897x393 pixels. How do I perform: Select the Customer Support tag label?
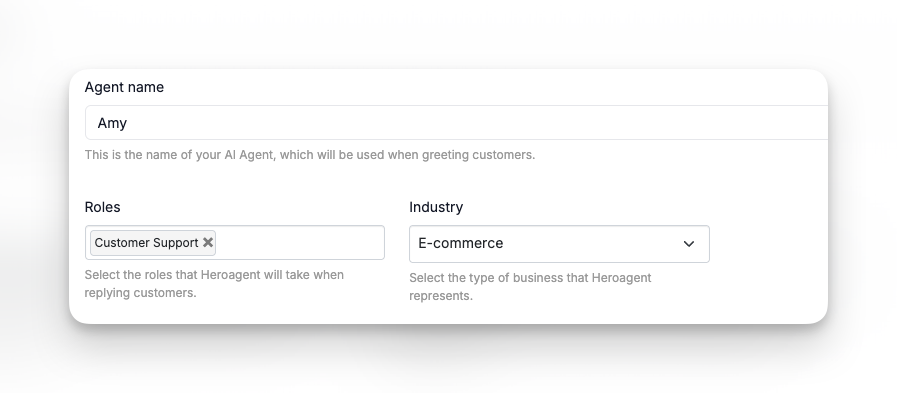(x=146, y=243)
